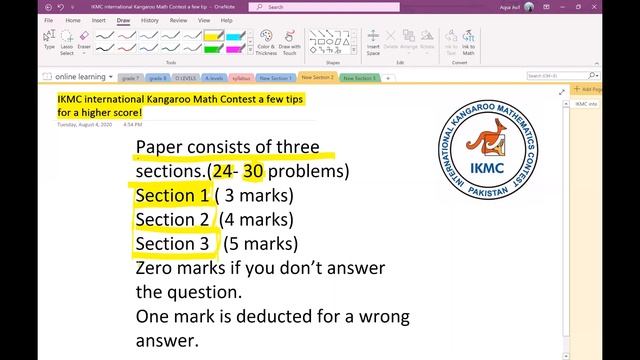Select the Type tool
This screenshot has height=360, width=640.
(x=49, y=40)
